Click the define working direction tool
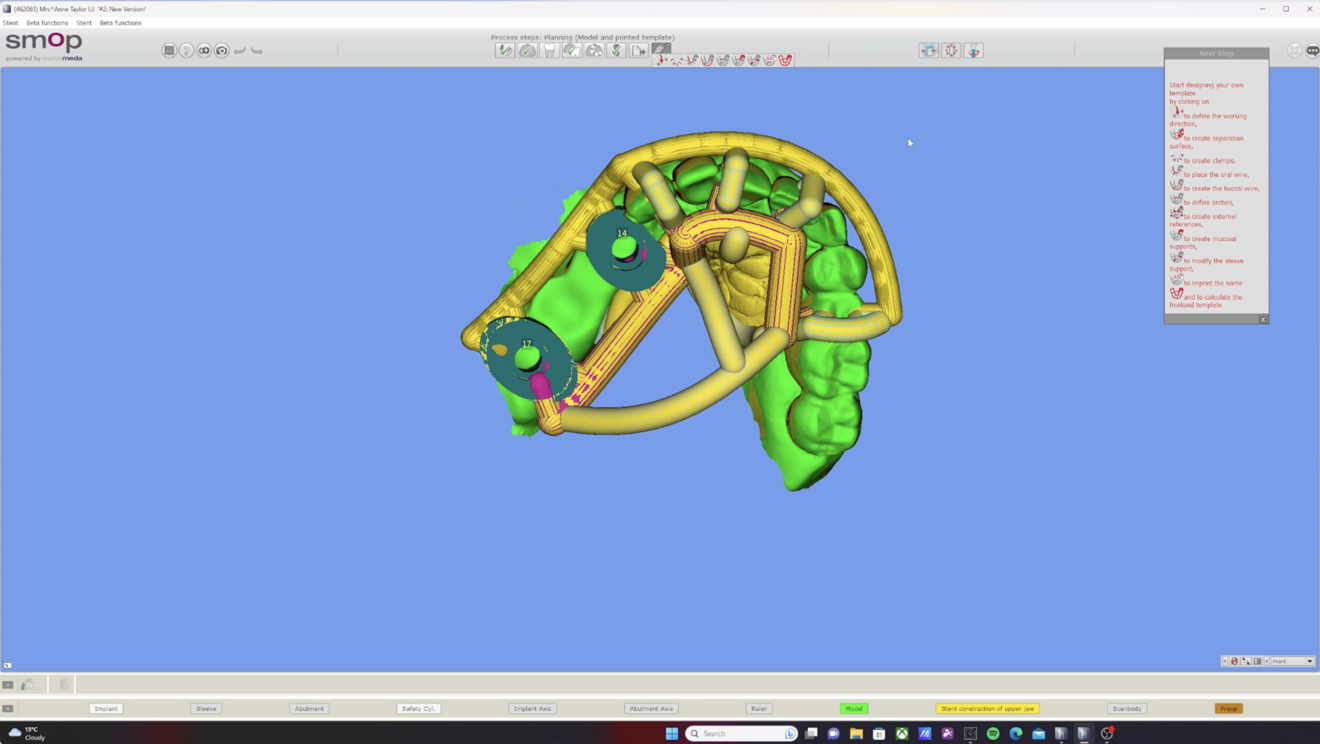This screenshot has width=1320, height=744. [661, 61]
